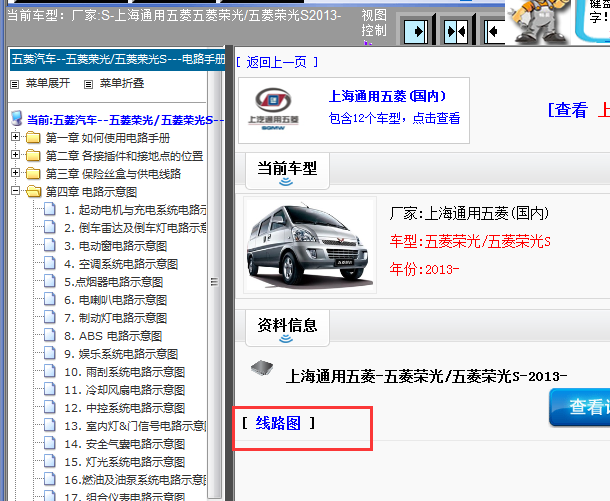Open 16.燃油及油泵系统电路示意图
Image resolution: width=610 pixels, height=501 pixels.
coord(135,480)
